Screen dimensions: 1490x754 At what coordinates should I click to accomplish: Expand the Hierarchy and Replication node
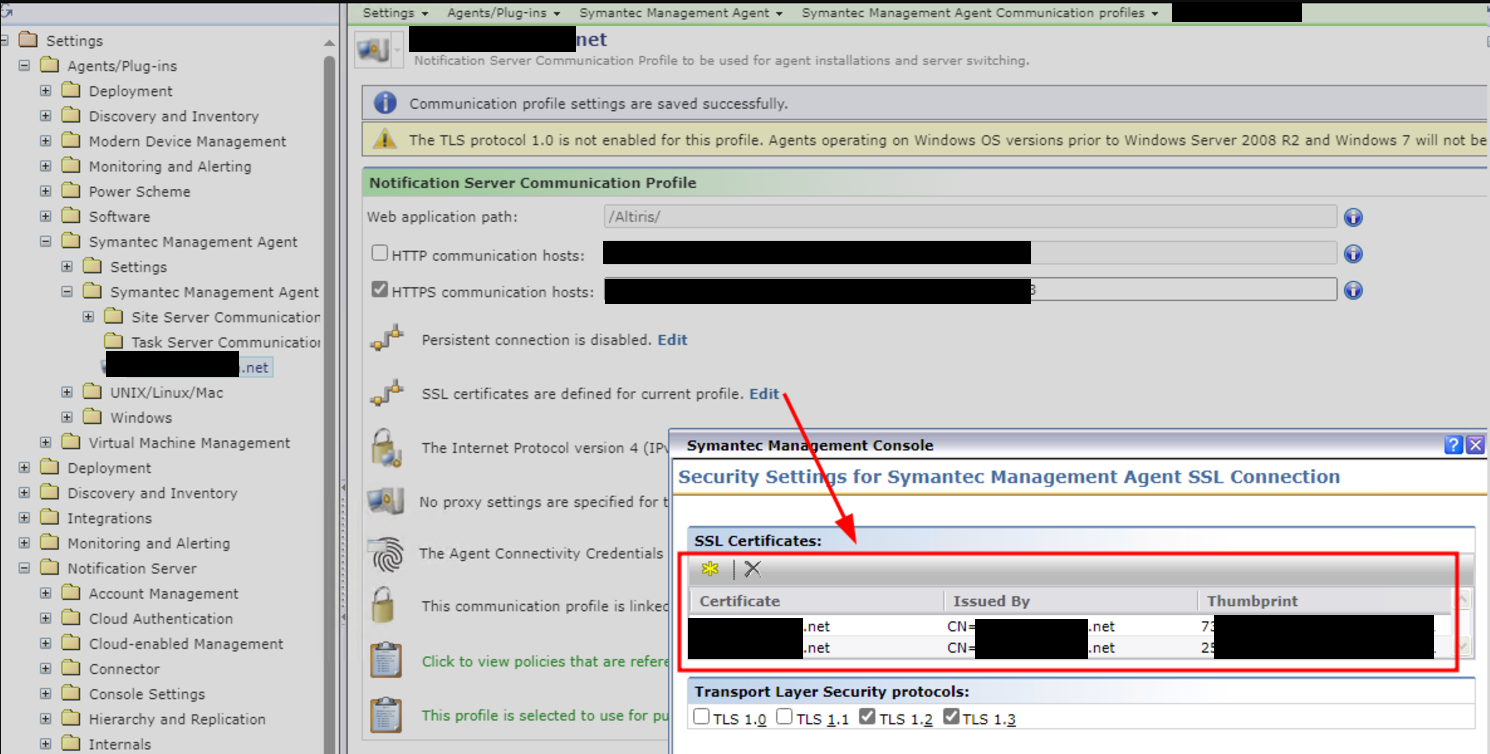tap(46, 719)
